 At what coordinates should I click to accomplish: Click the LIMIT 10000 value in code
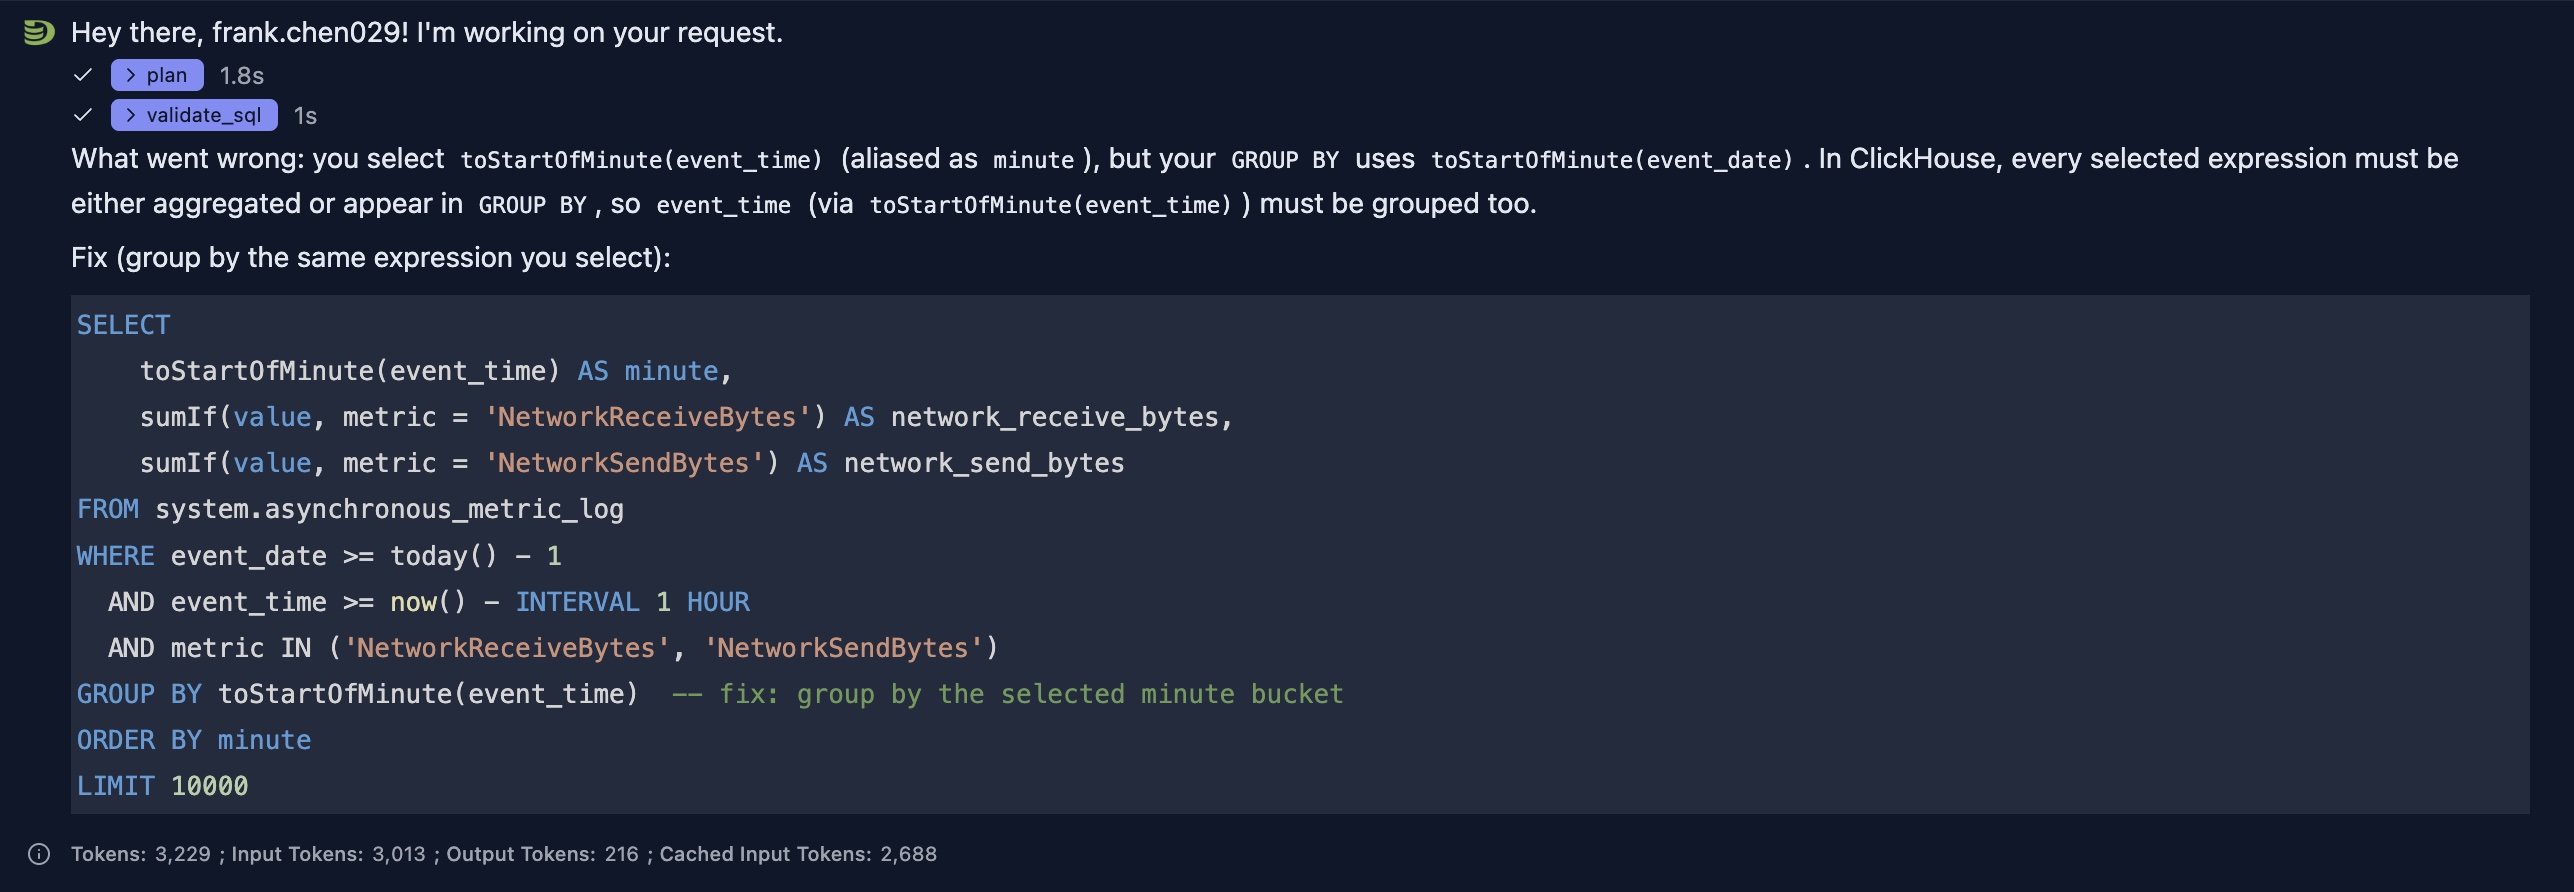tap(209, 786)
